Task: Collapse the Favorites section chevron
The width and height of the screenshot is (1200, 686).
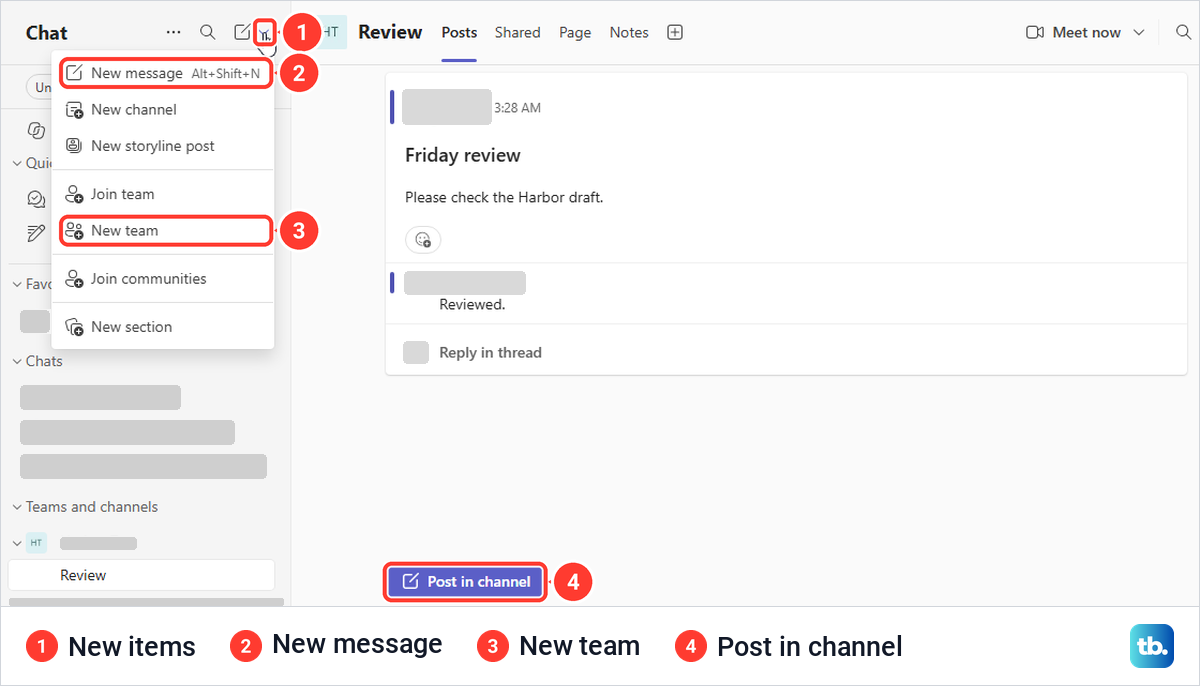Action: pyautogui.click(x=17, y=284)
